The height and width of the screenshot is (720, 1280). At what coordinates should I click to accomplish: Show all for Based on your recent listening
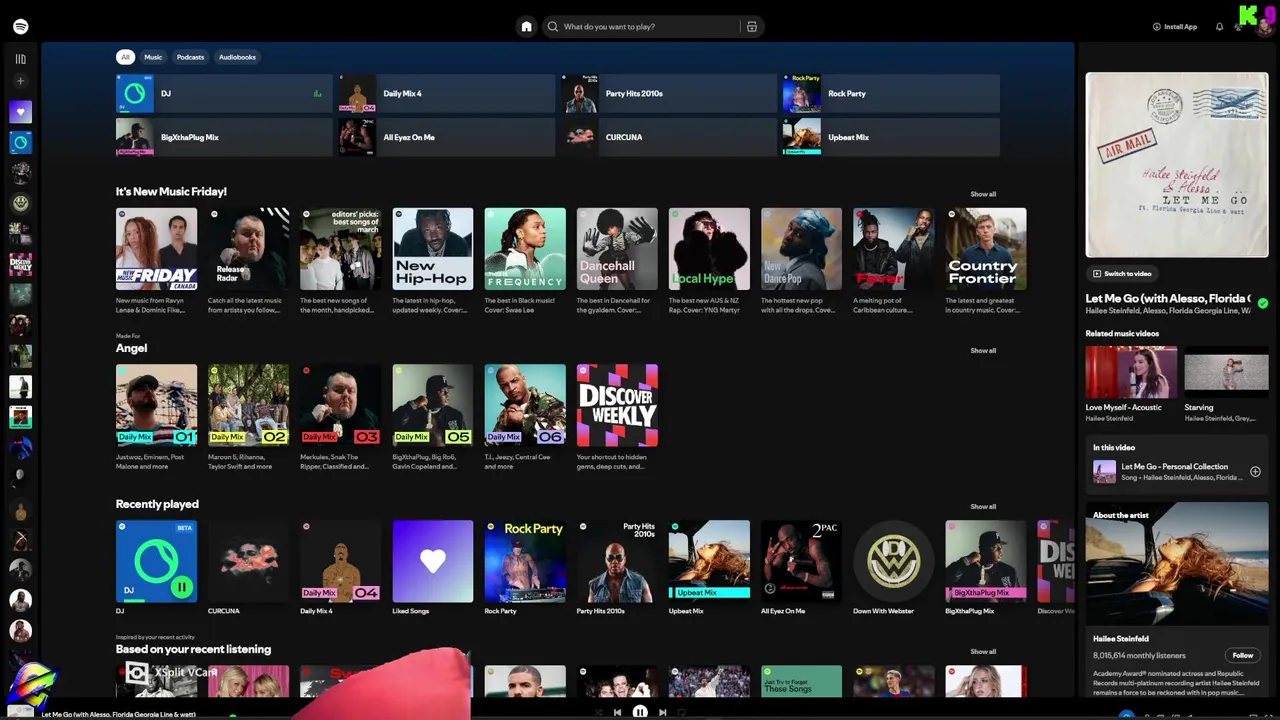click(x=983, y=651)
